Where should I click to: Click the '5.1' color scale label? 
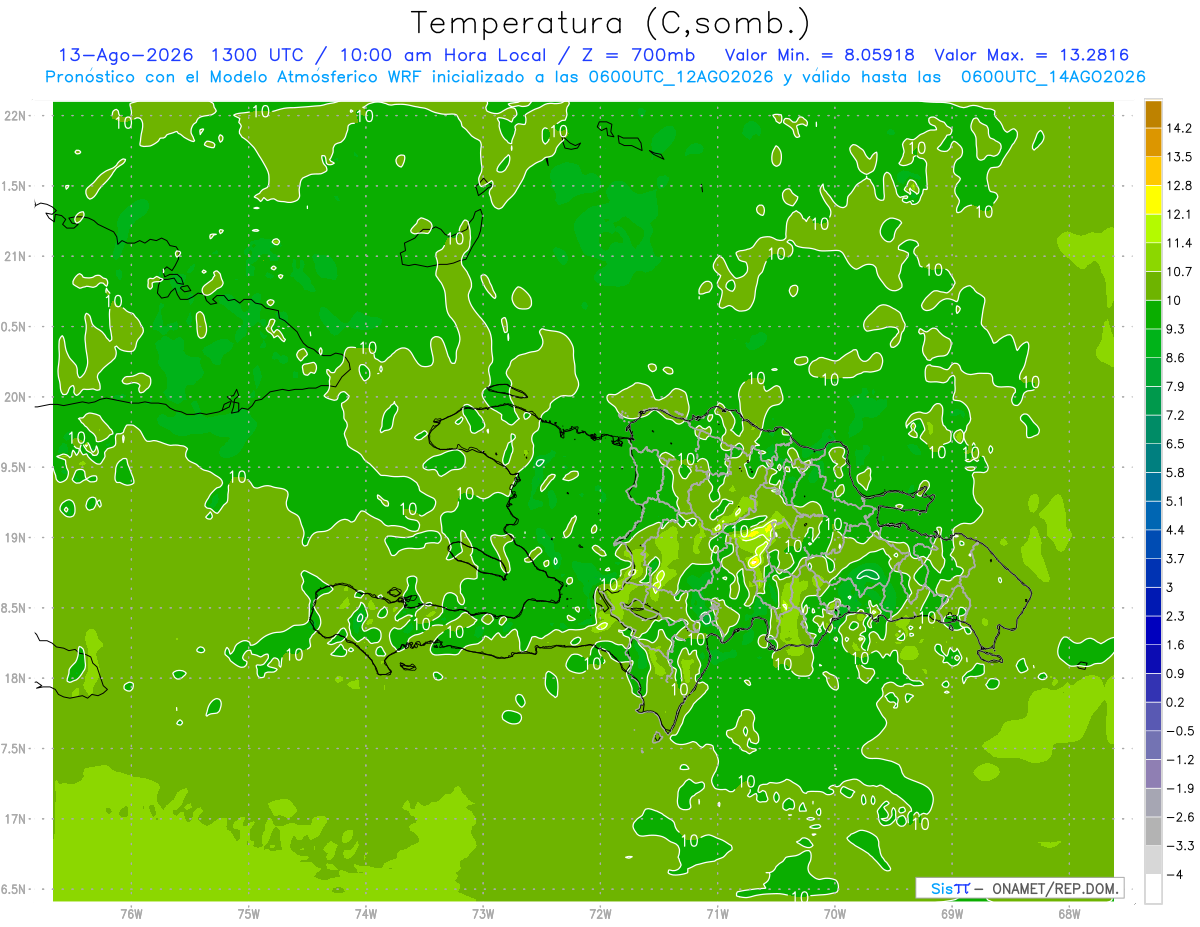click(1176, 501)
